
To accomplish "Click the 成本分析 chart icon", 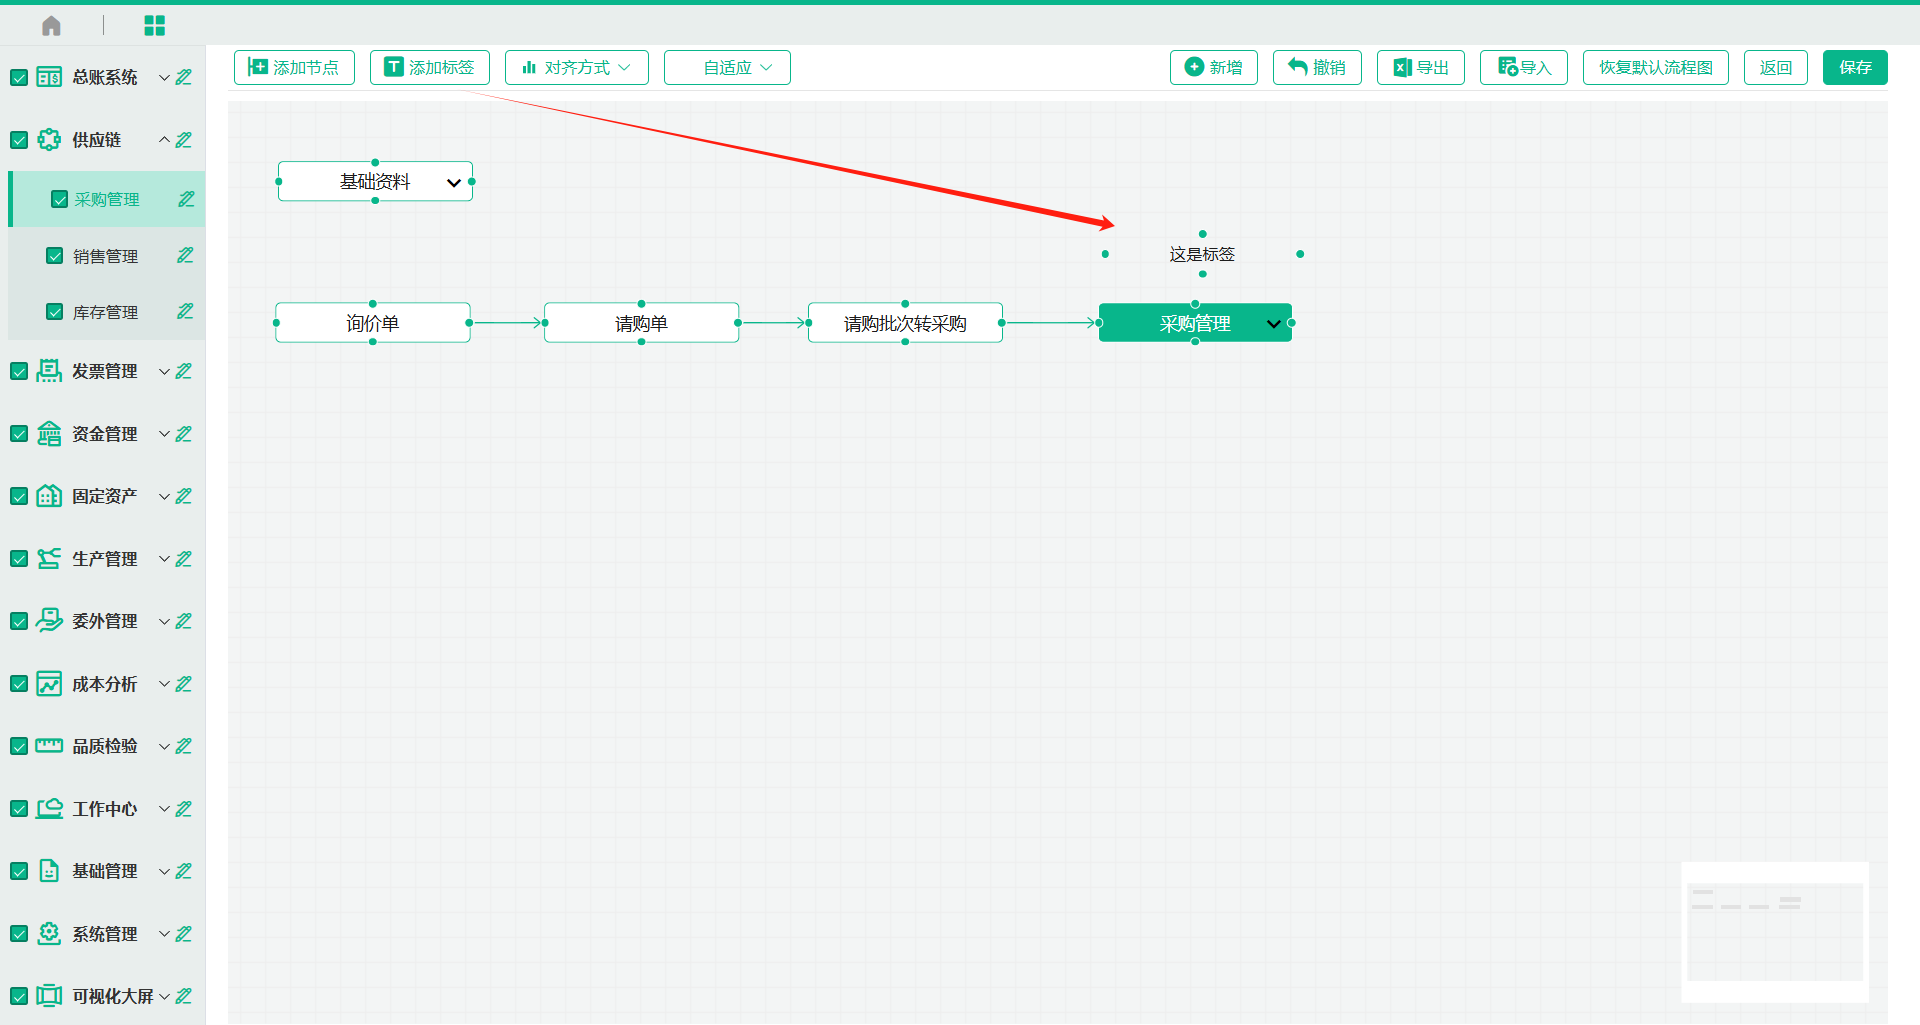I will point(49,684).
